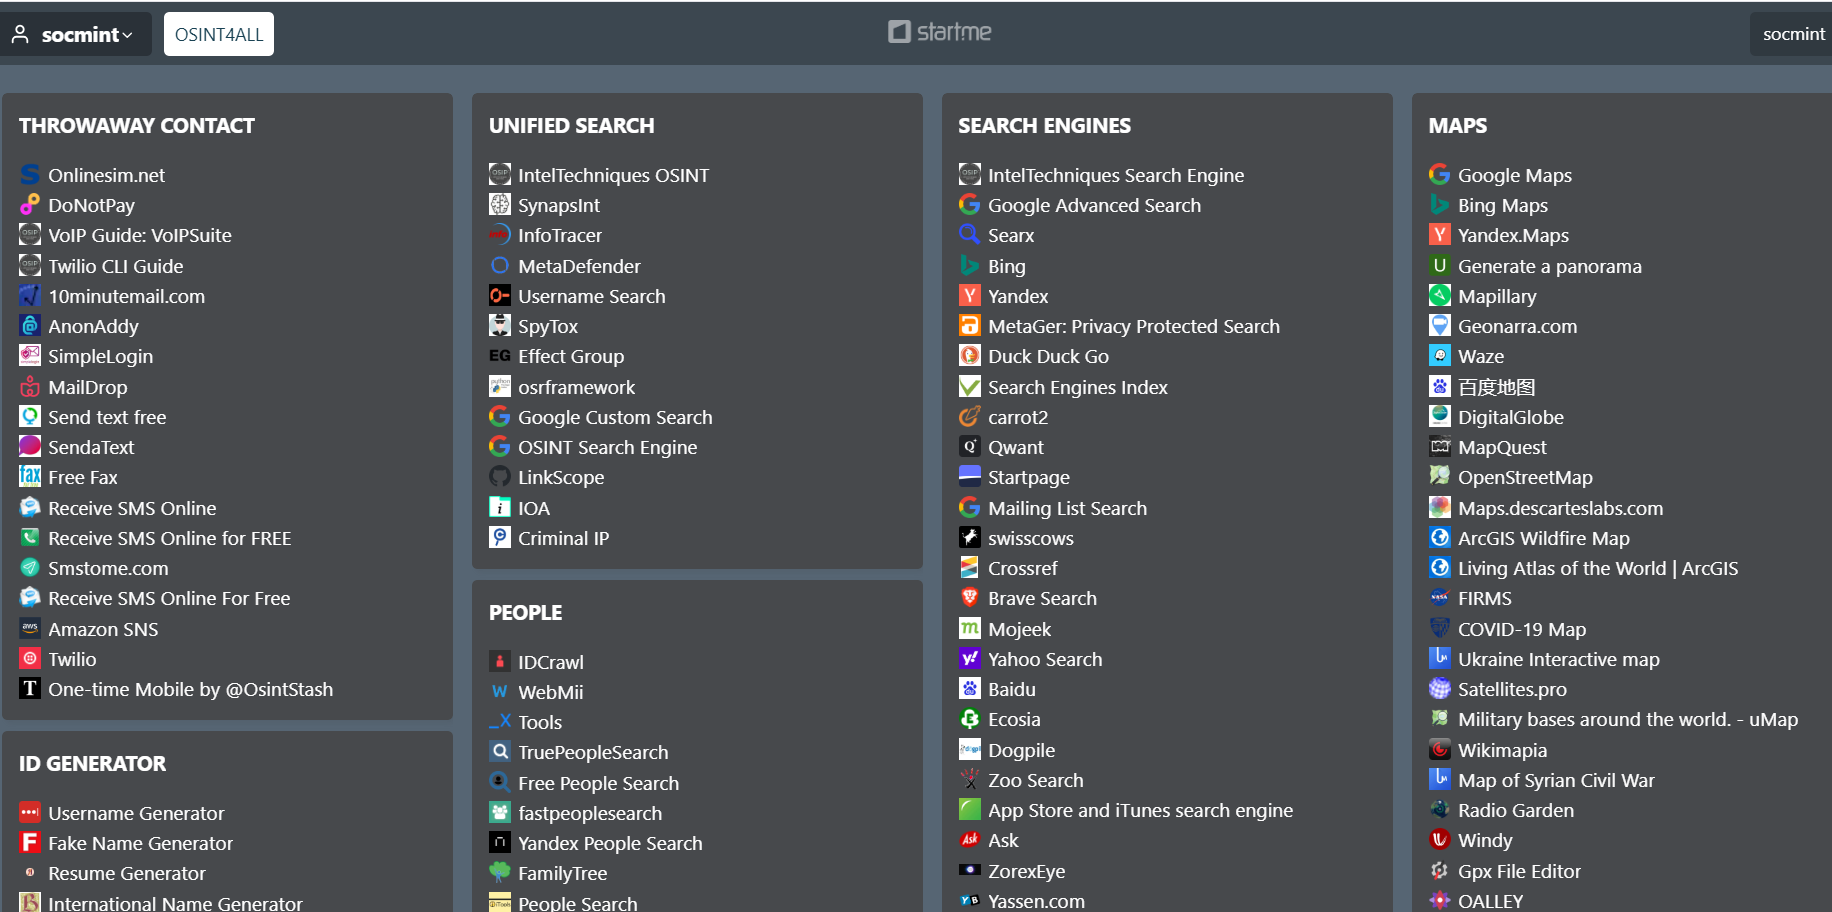The height and width of the screenshot is (912, 1832).
Task: Open the Google Advanced Search link
Action: (1094, 205)
